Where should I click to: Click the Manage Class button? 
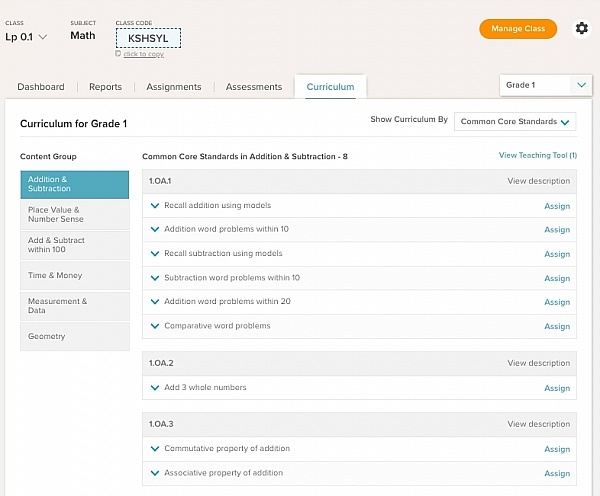tap(518, 29)
